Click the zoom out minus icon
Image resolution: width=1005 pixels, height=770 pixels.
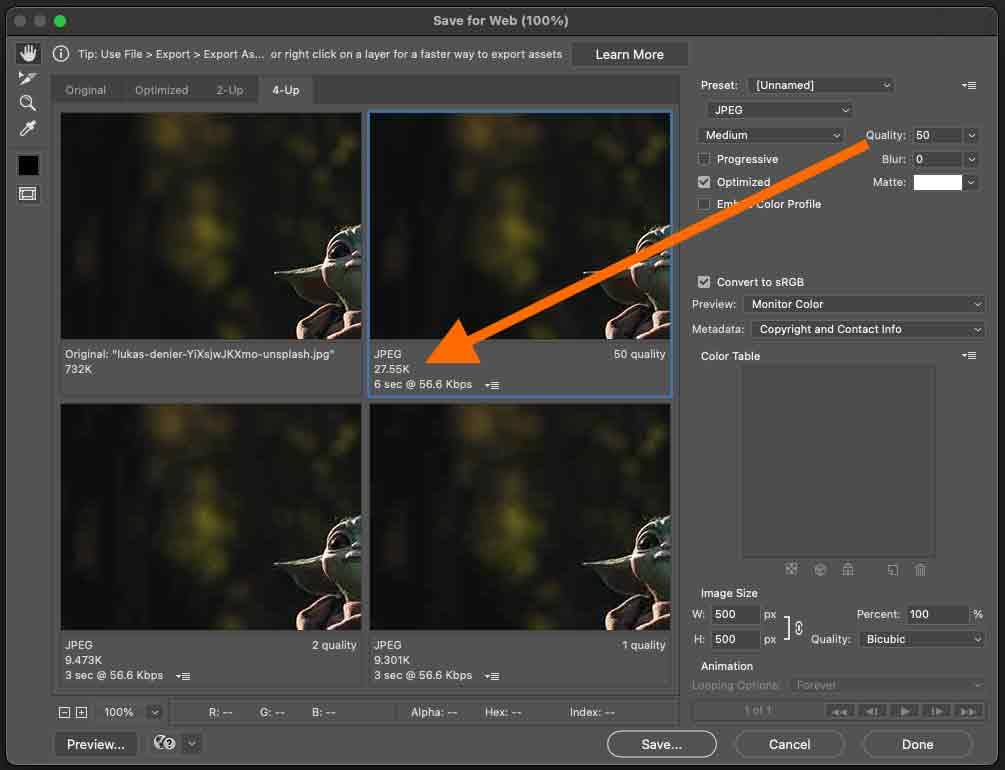pyautogui.click(x=65, y=712)
